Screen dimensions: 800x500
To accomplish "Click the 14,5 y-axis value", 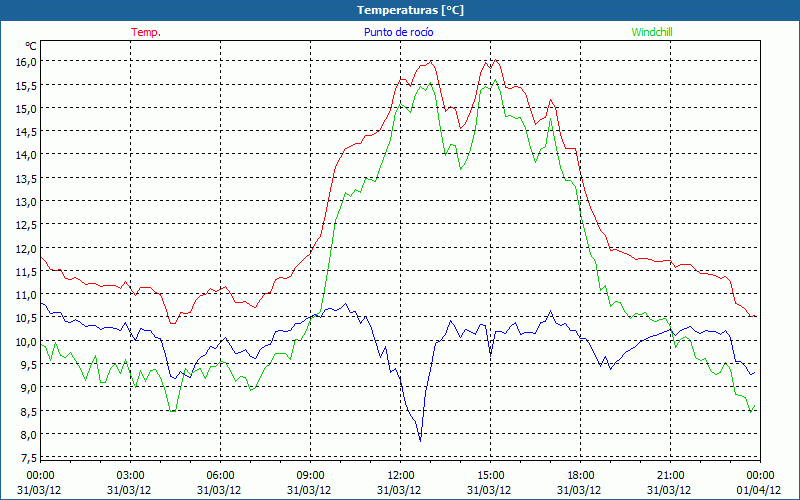I will [x=27, y=131].
